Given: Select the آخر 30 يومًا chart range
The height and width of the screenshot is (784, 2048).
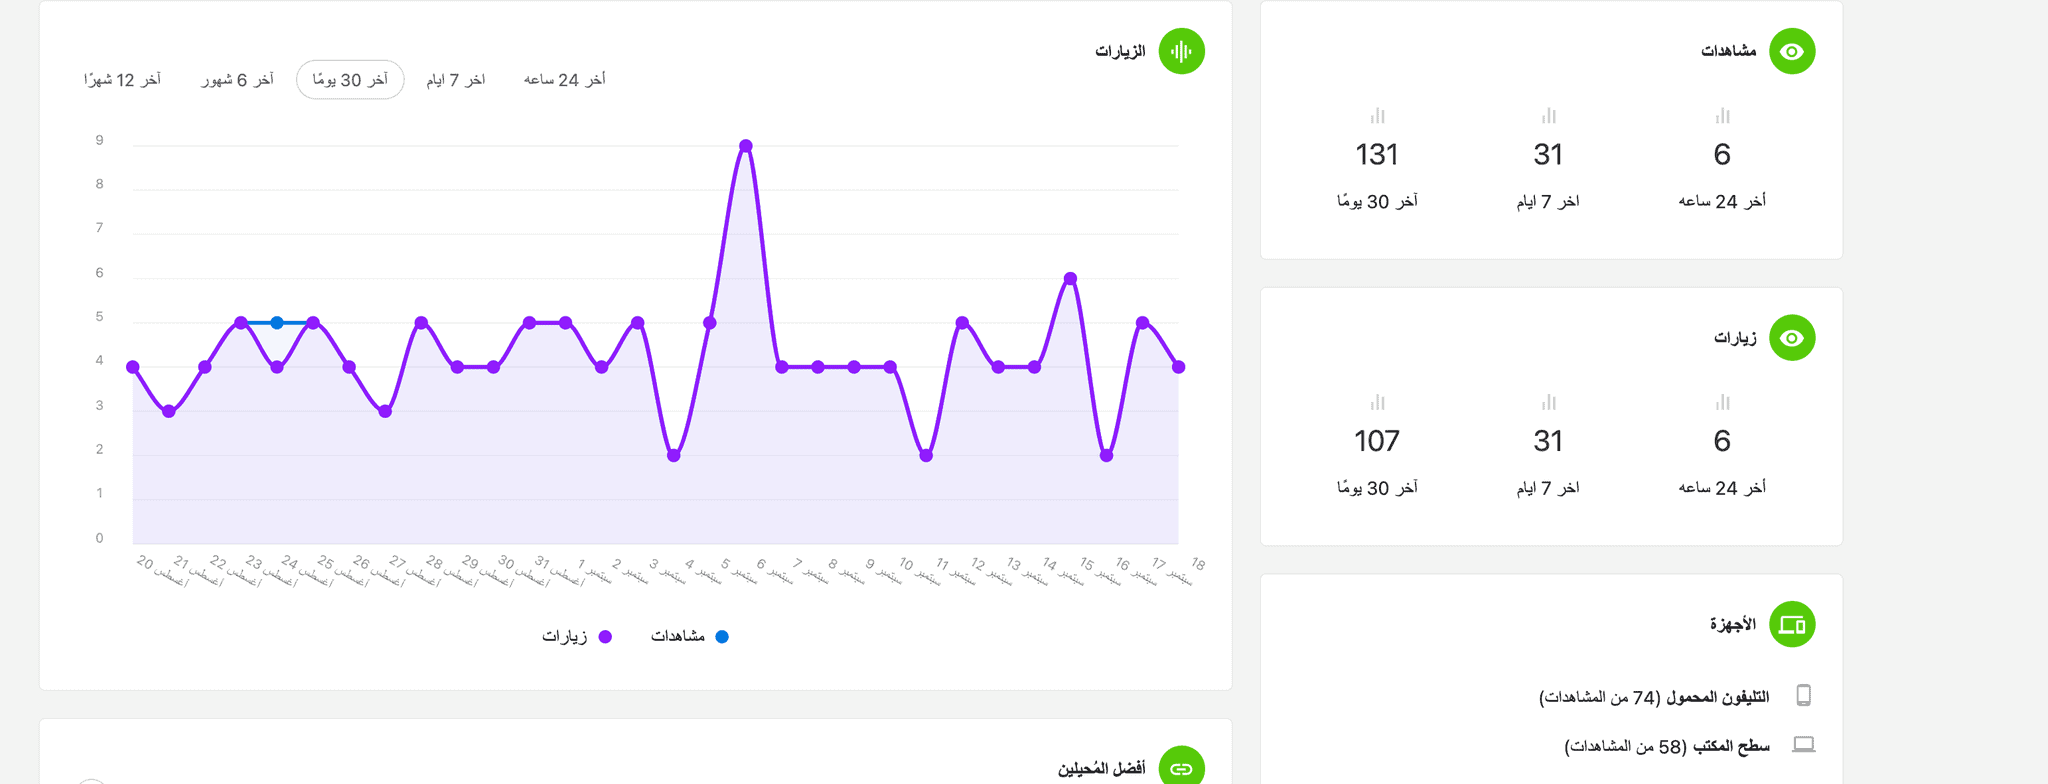Looking at the screenshot, I should tap(350, 80).
